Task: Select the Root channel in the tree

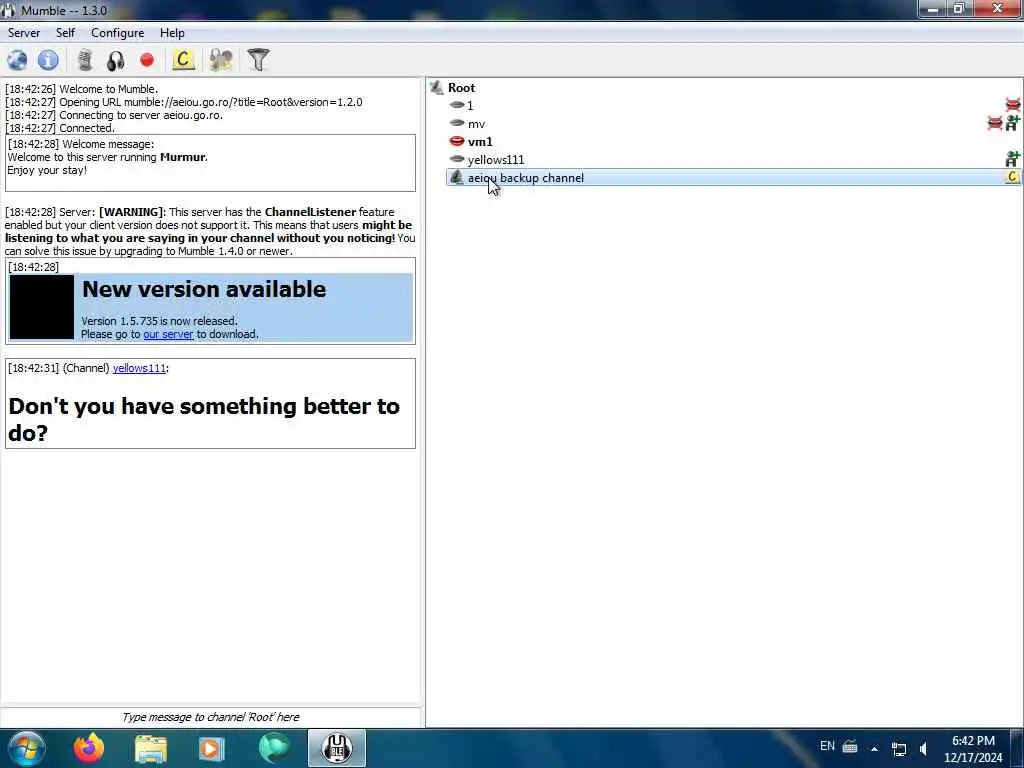Action: pyautogui.click(x=461, y=88)
